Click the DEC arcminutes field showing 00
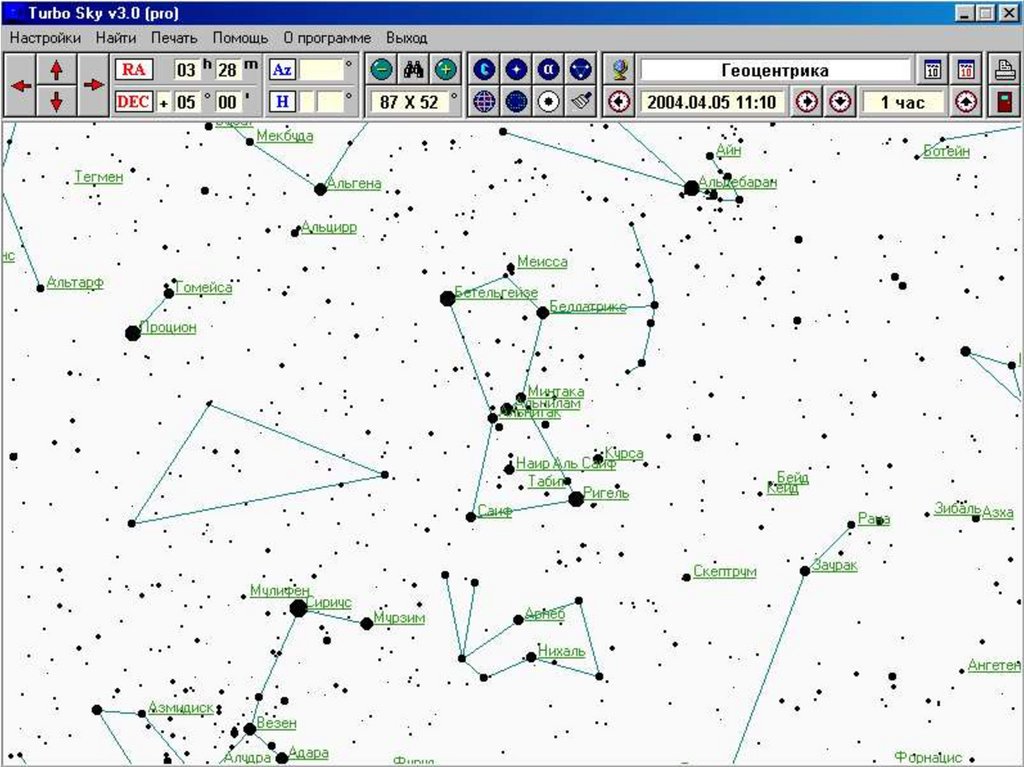 tap(227, 102)
